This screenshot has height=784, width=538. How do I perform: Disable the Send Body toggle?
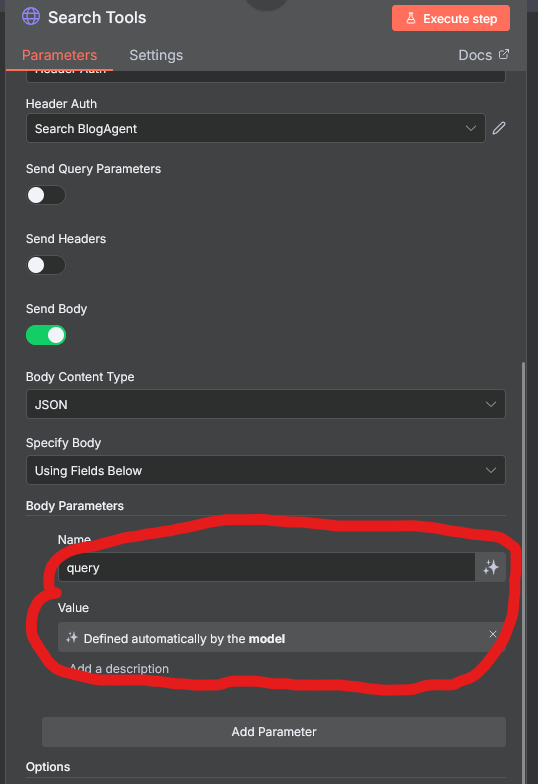(46, 335)
